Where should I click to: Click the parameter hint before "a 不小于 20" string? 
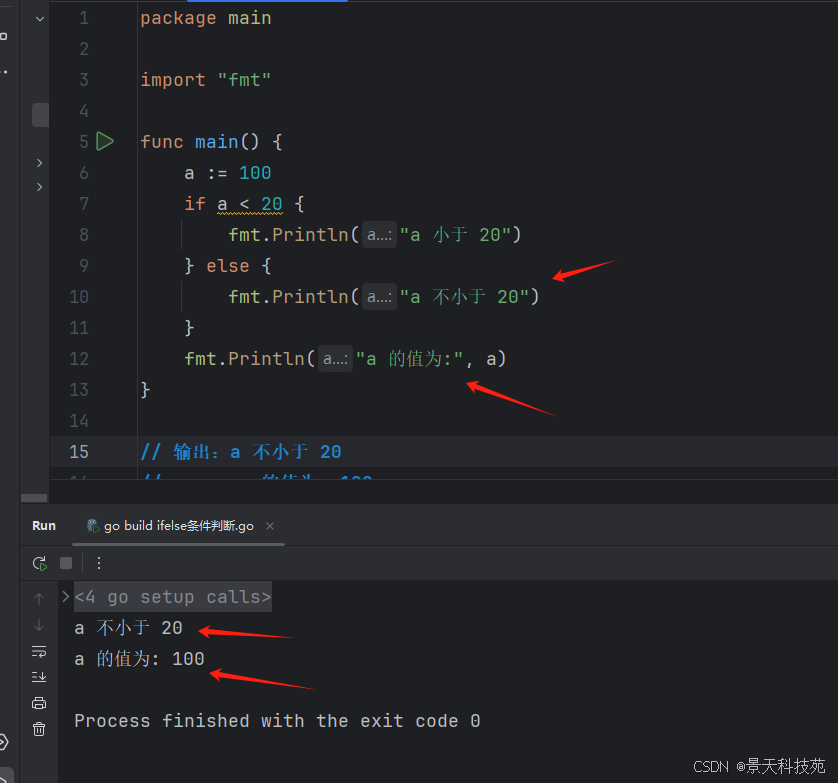(379, 297)
